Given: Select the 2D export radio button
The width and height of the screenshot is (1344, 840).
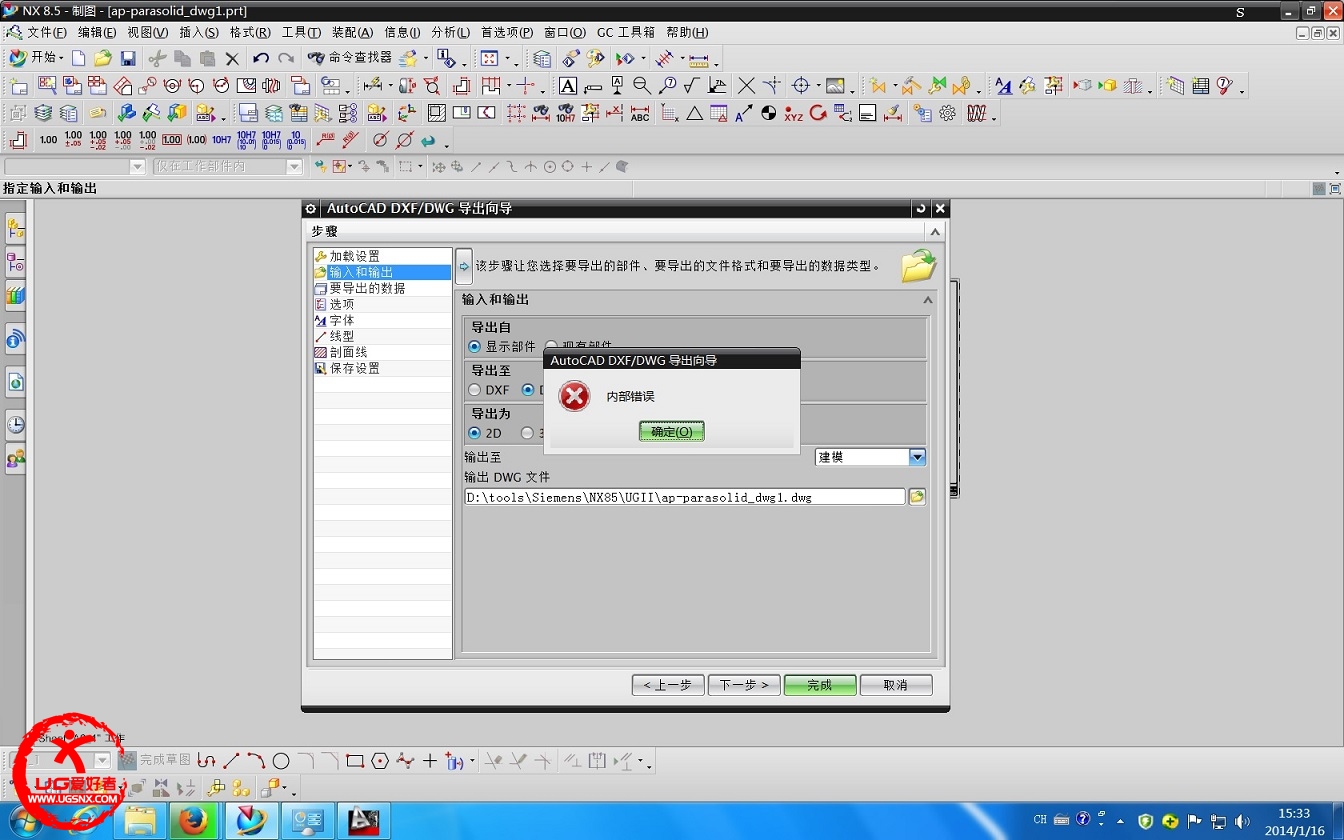Looking at the screenshot, I should 475,433.
